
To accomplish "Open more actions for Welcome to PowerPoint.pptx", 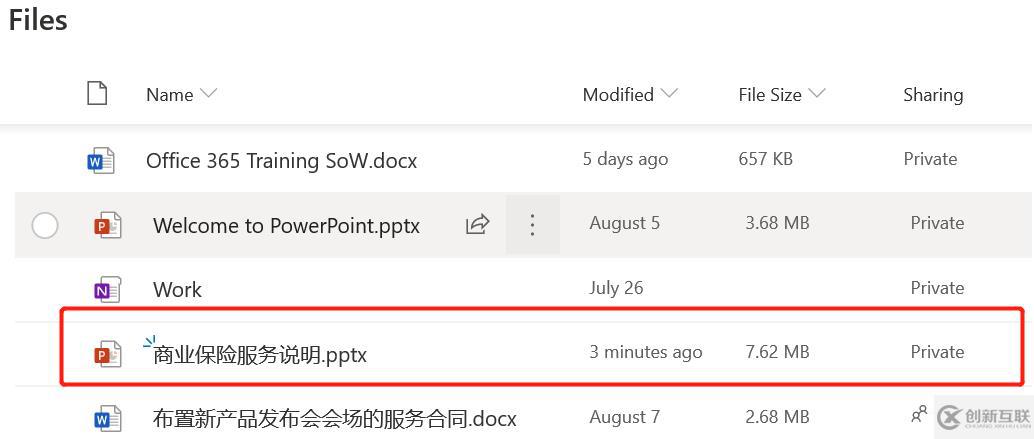I will pyautogui.click(x=532, y=224).
